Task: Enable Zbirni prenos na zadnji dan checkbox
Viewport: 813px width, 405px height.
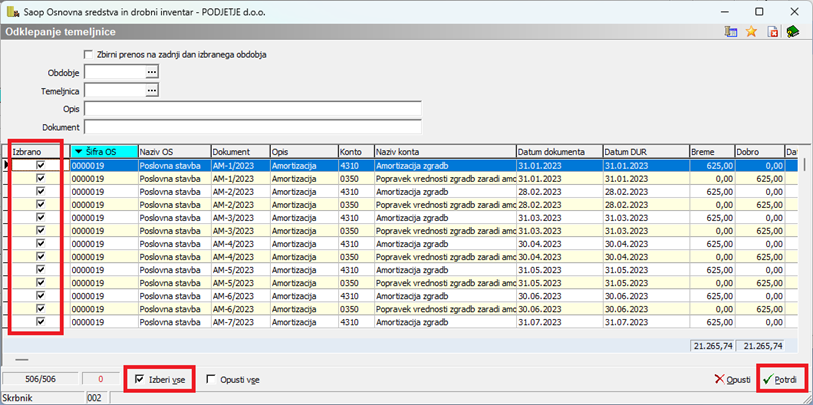Action: pos(88,54)
